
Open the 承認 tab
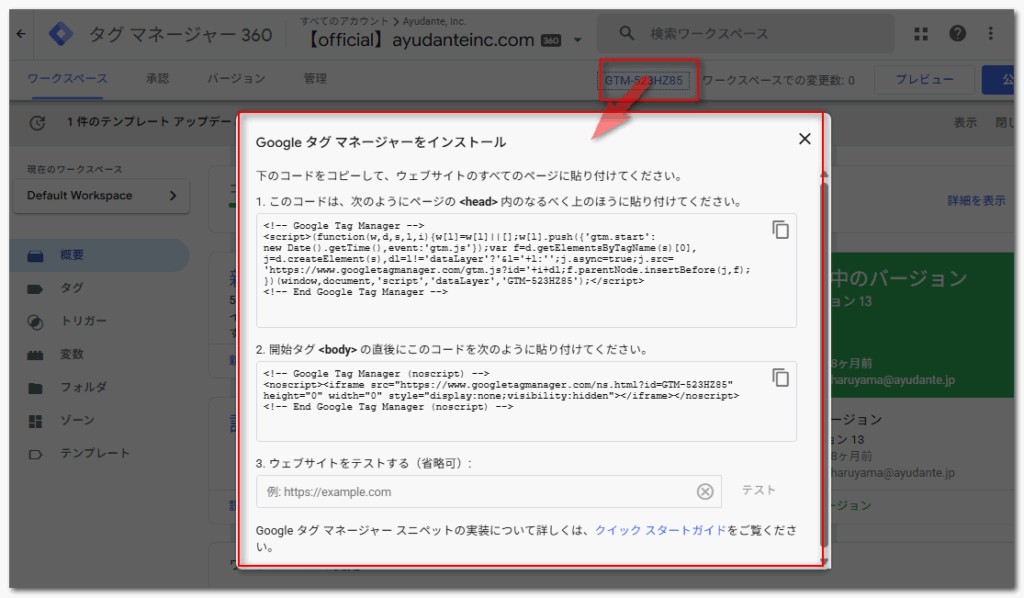[x=157, y=78]
